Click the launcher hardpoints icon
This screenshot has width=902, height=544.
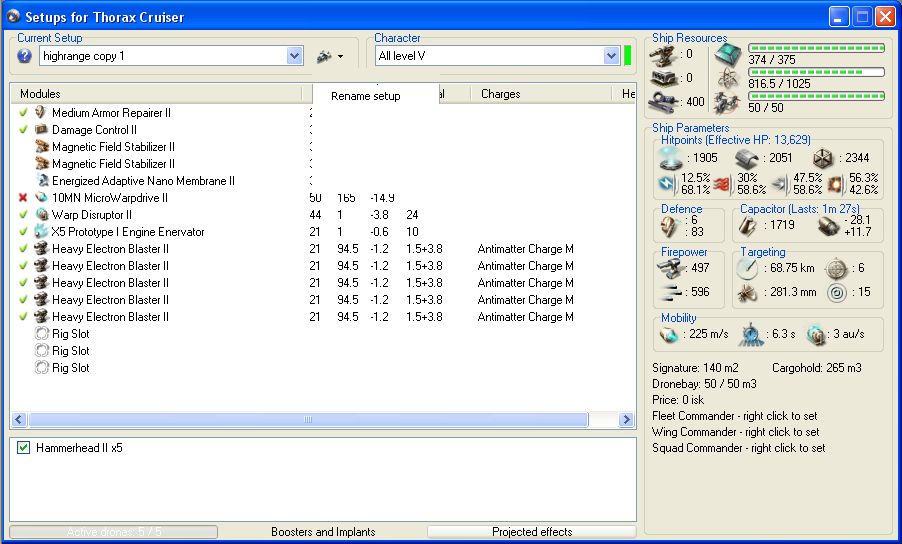663,78
